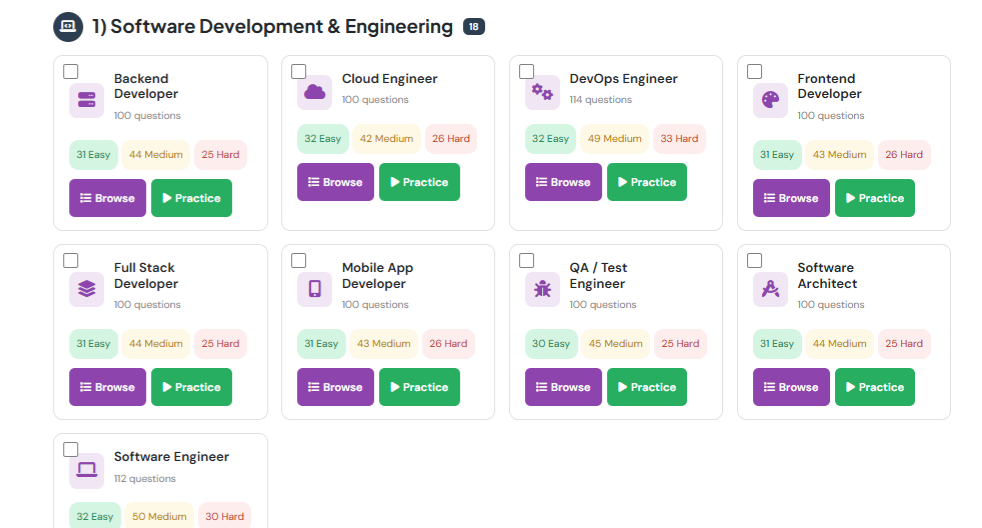
Task: Enable the Full Stack Developer checkbox
Action: click(x=71, y=261)
